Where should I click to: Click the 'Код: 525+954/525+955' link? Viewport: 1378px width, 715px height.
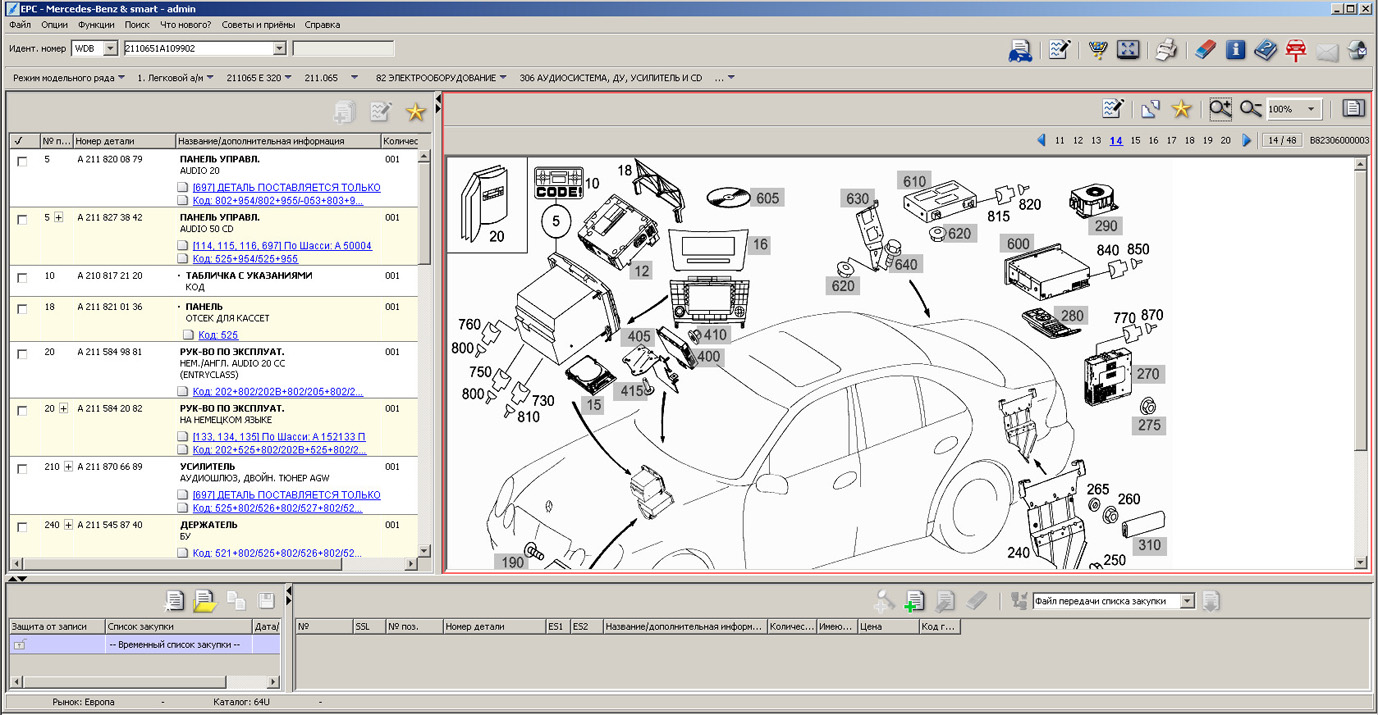[245, 259]
